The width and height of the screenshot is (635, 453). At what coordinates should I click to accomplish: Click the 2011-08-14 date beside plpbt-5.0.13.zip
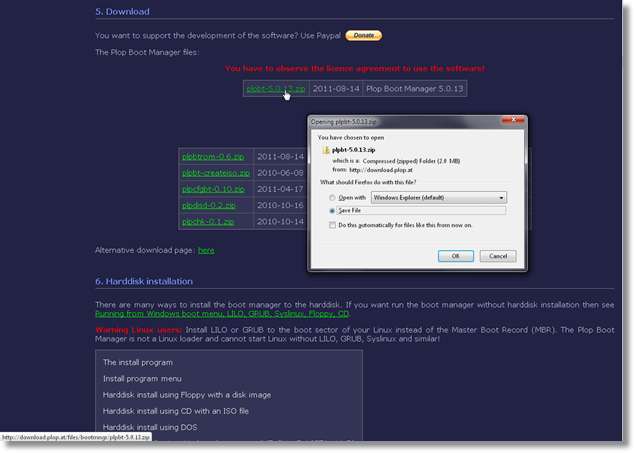coord(336,89)
